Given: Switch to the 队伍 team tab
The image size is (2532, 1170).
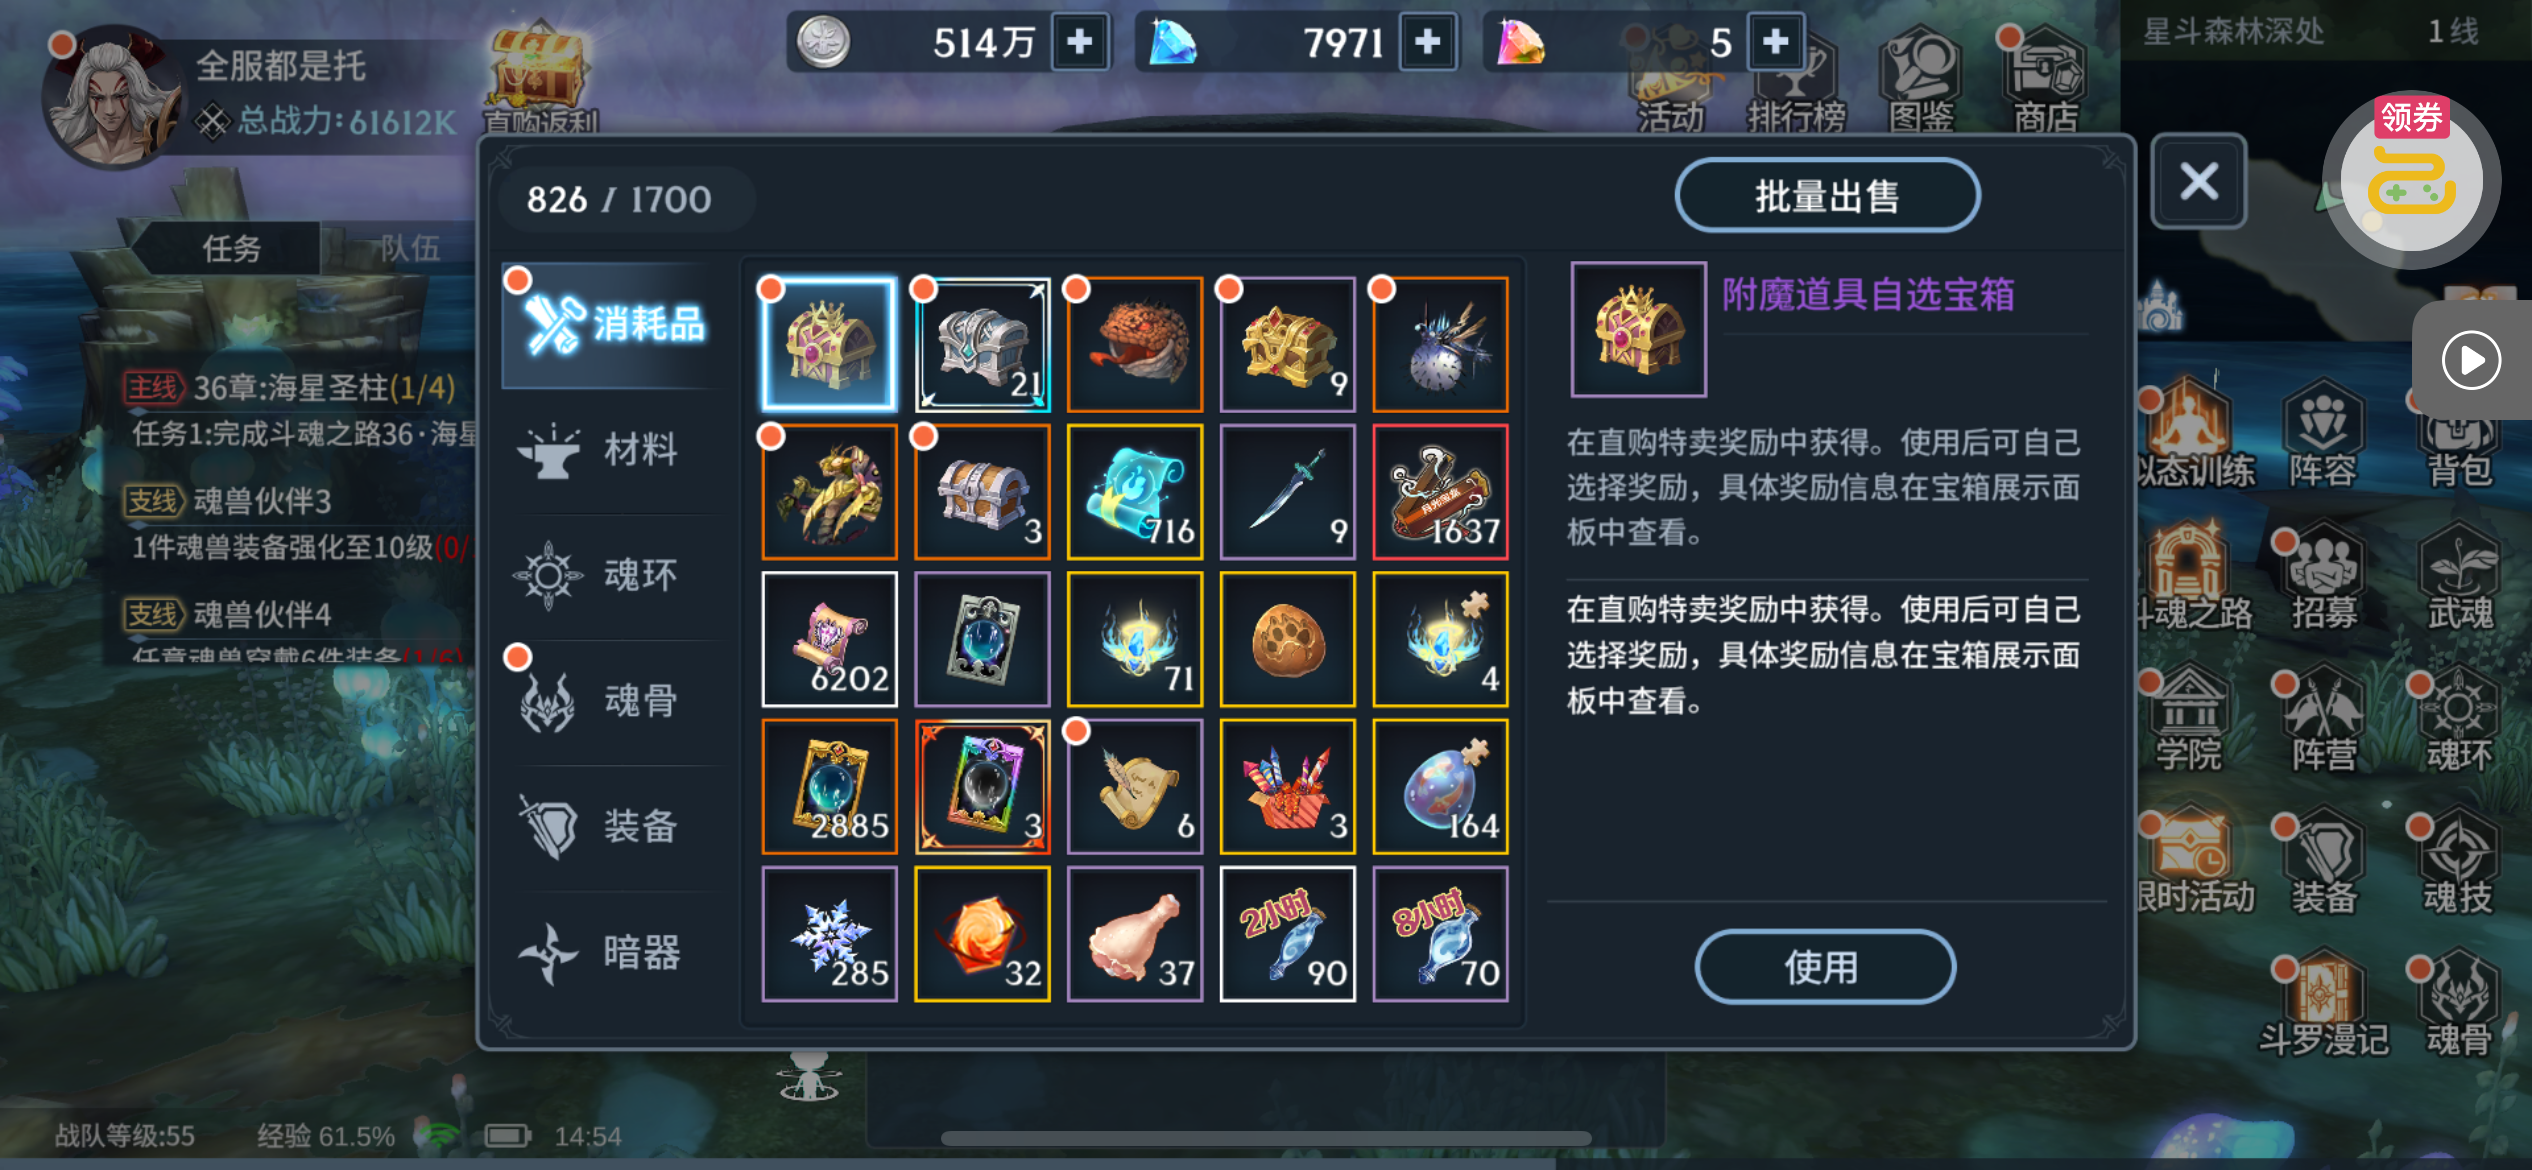Looking at the screenshot, I should (410, 247).
